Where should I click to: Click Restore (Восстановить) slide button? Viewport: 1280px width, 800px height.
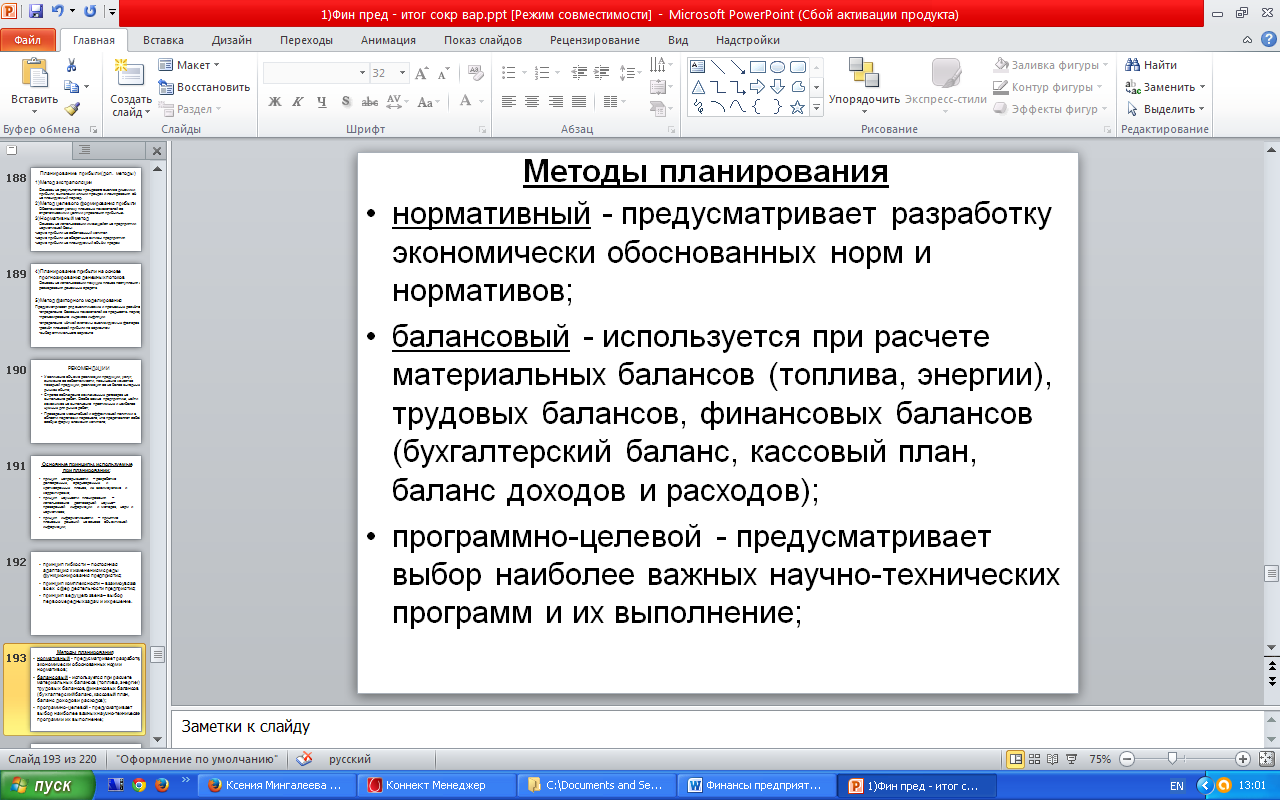(204, 87)
